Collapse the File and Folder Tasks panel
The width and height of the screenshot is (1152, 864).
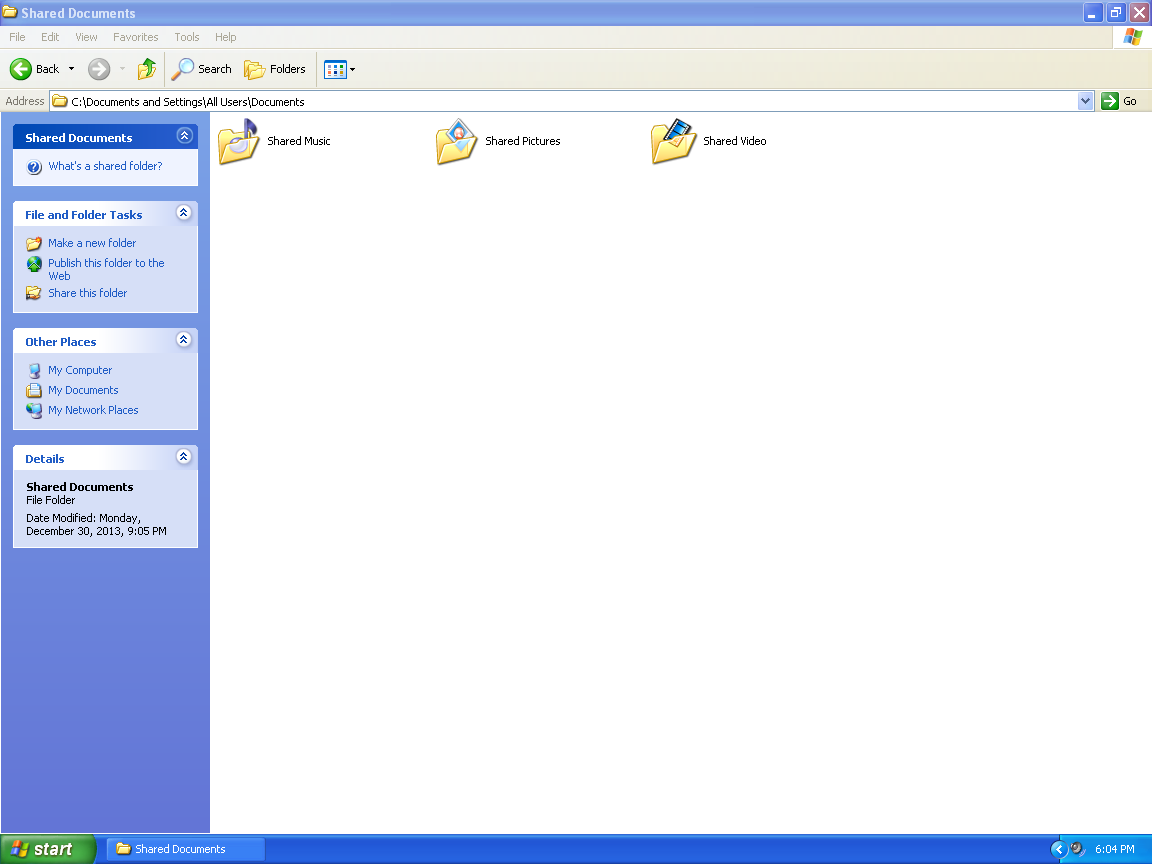183,213
